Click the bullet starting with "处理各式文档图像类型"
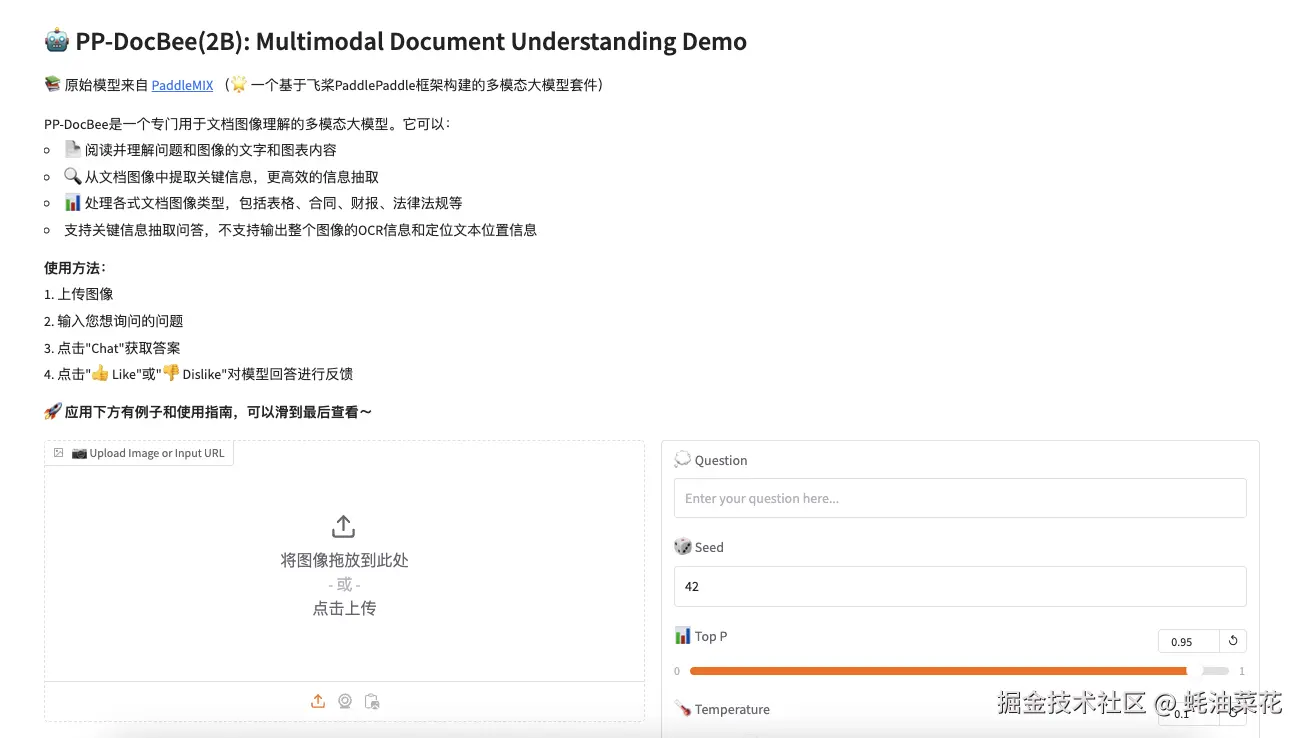 [x=263, y=203]
